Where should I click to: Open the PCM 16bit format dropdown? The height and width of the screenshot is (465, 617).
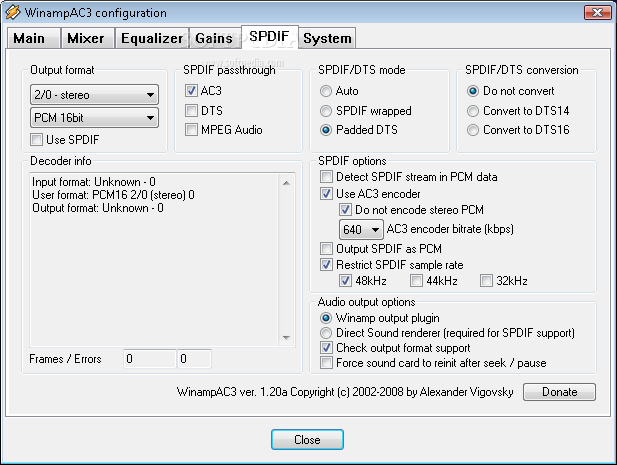94,118
